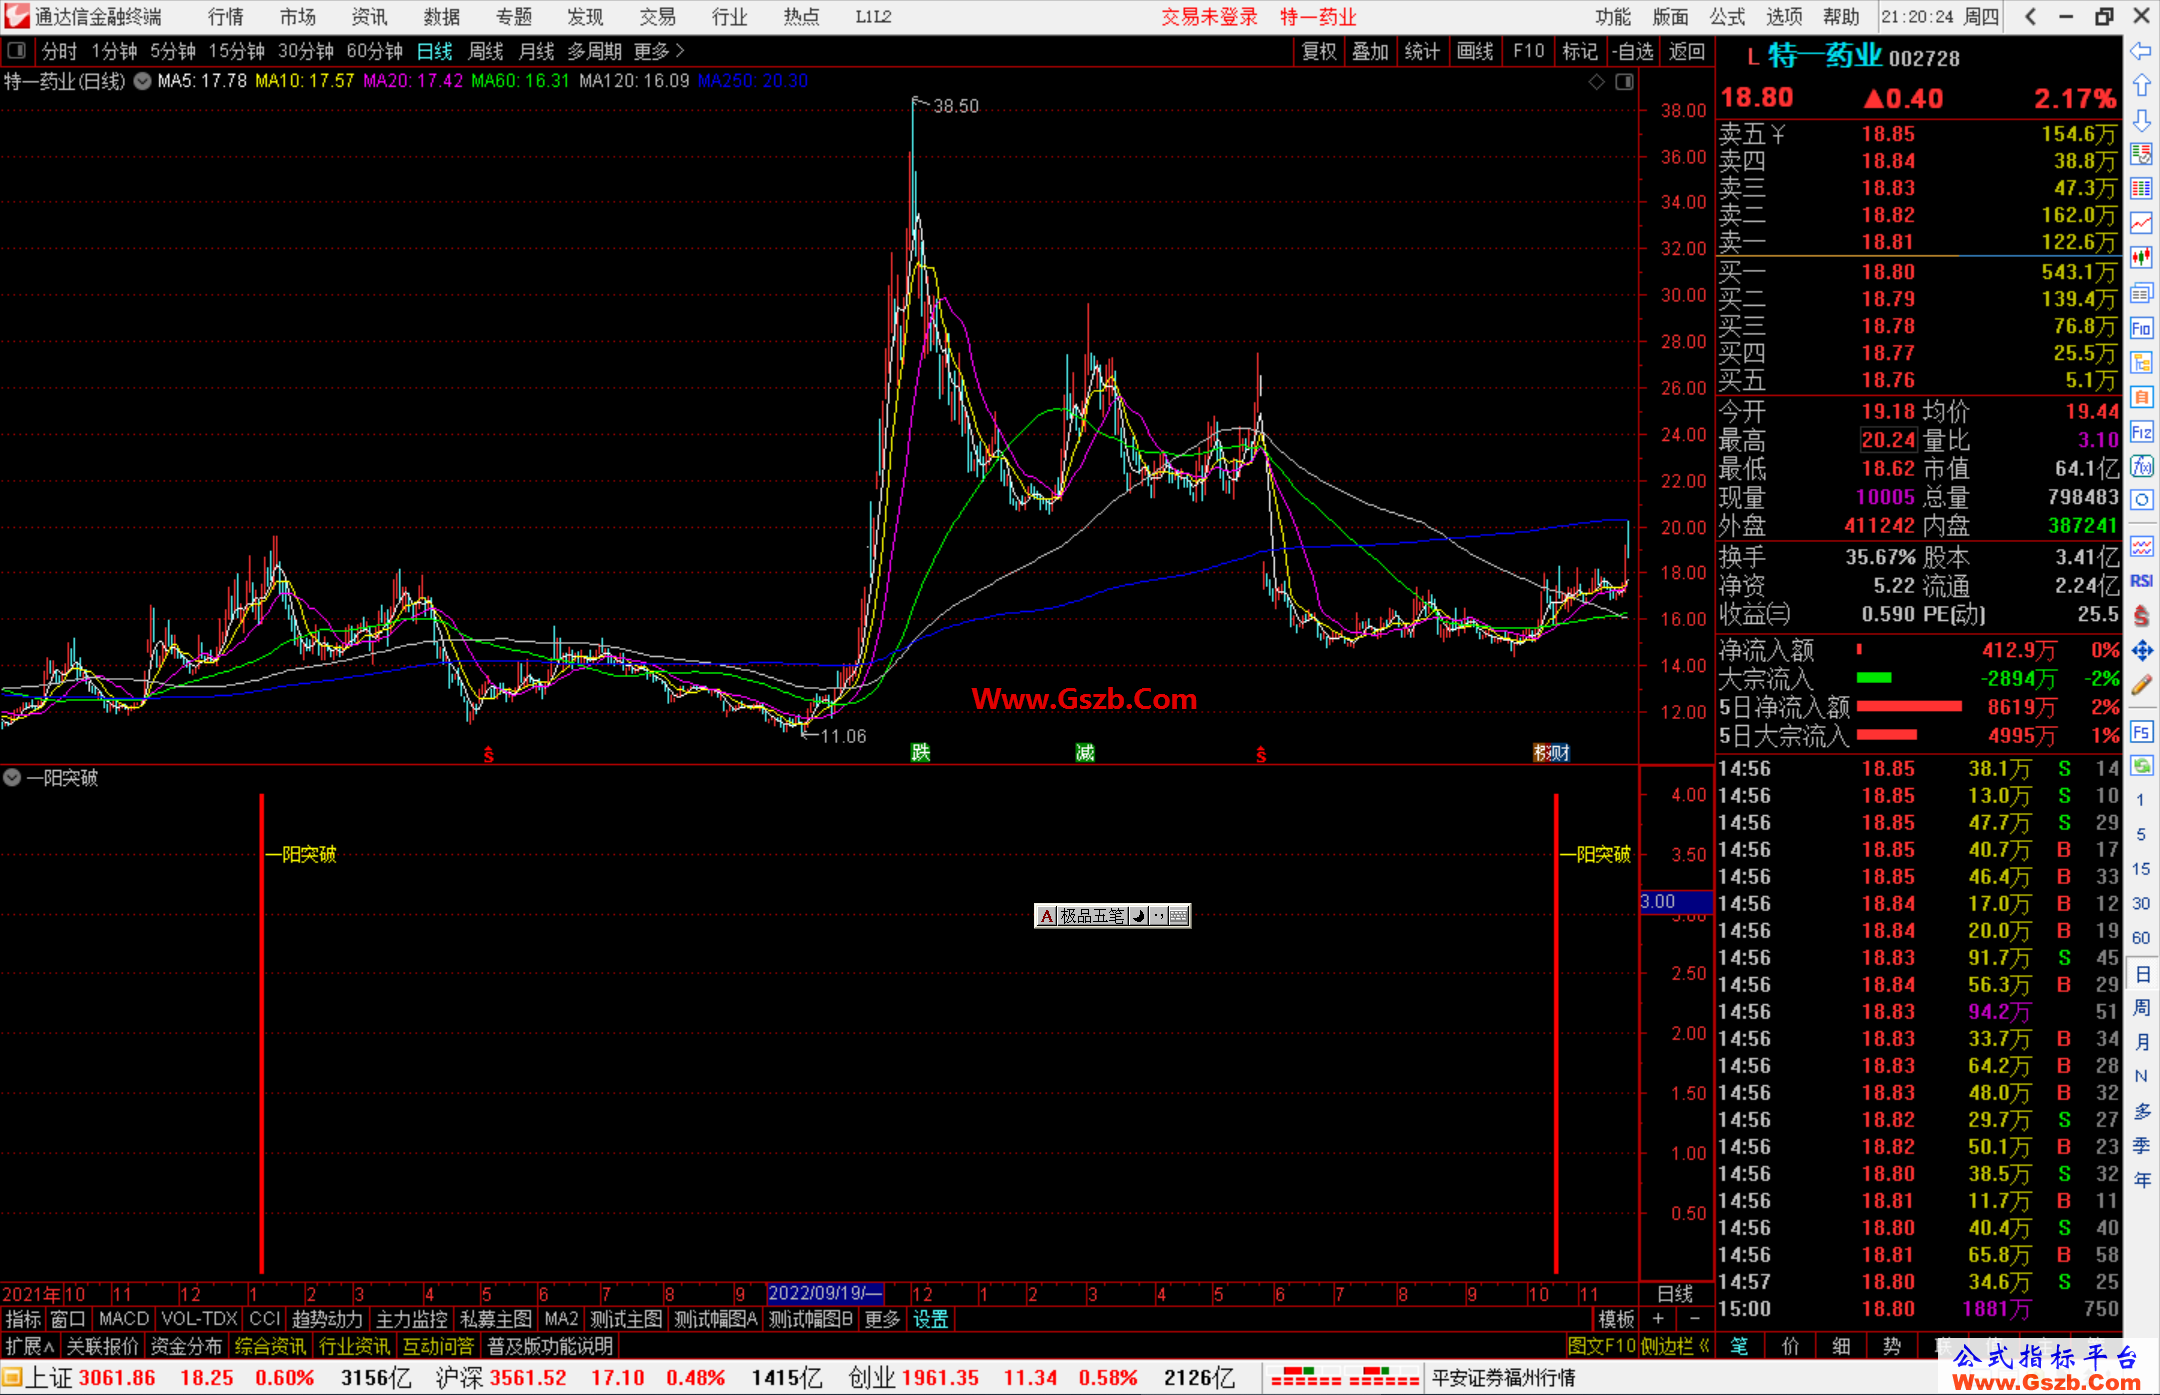Open the 一阳突破 indicator dropdown arrow
This screenshot has width=2160, height=1395.
pyautogui.click(x=12, y=777)
